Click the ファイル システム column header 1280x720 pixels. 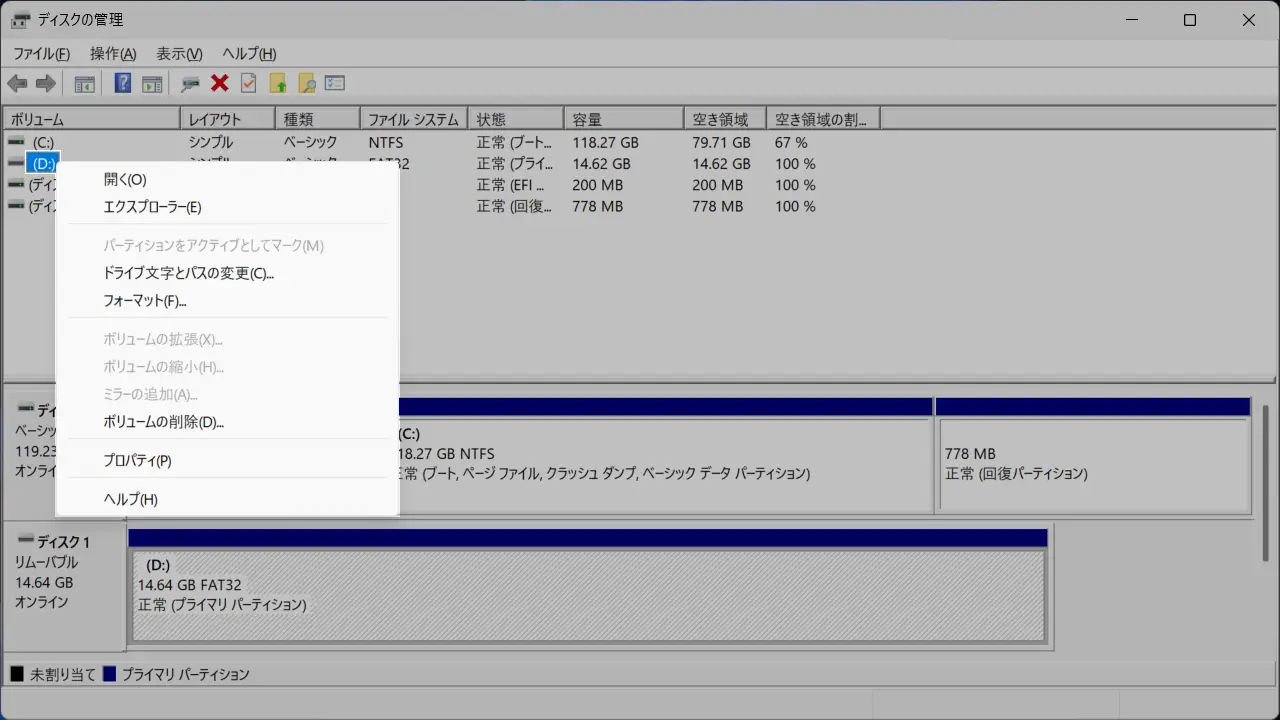(413, 120)
